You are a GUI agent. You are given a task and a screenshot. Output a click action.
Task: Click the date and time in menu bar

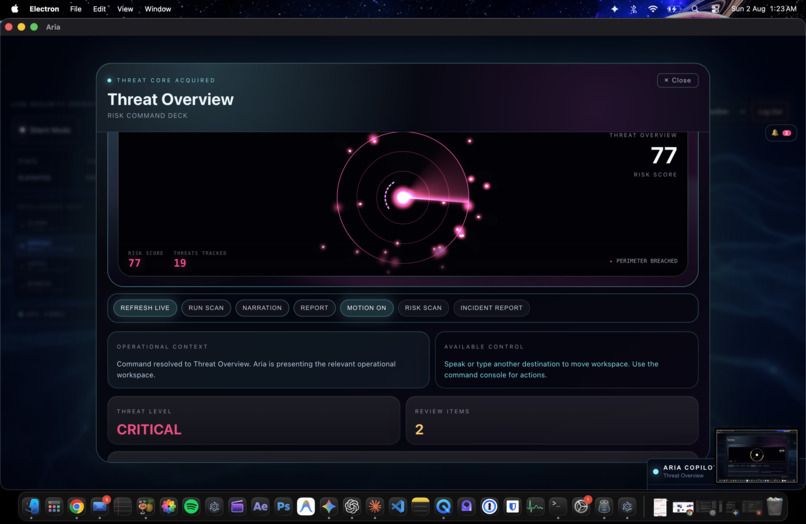click(764, 9)
